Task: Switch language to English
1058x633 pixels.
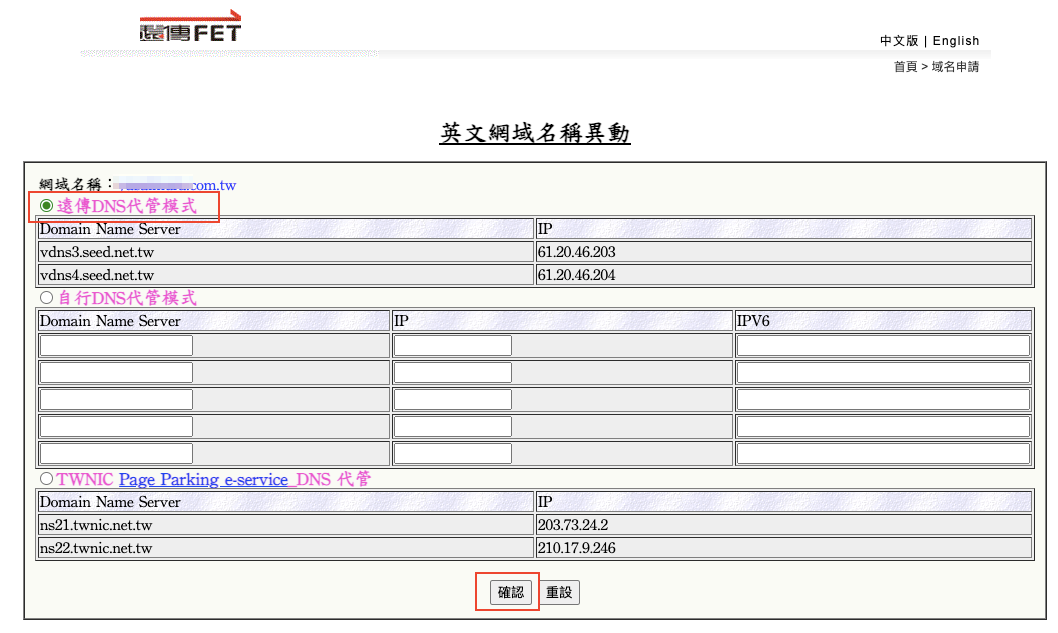Action: pyautogui.click(x=955, y=40)
